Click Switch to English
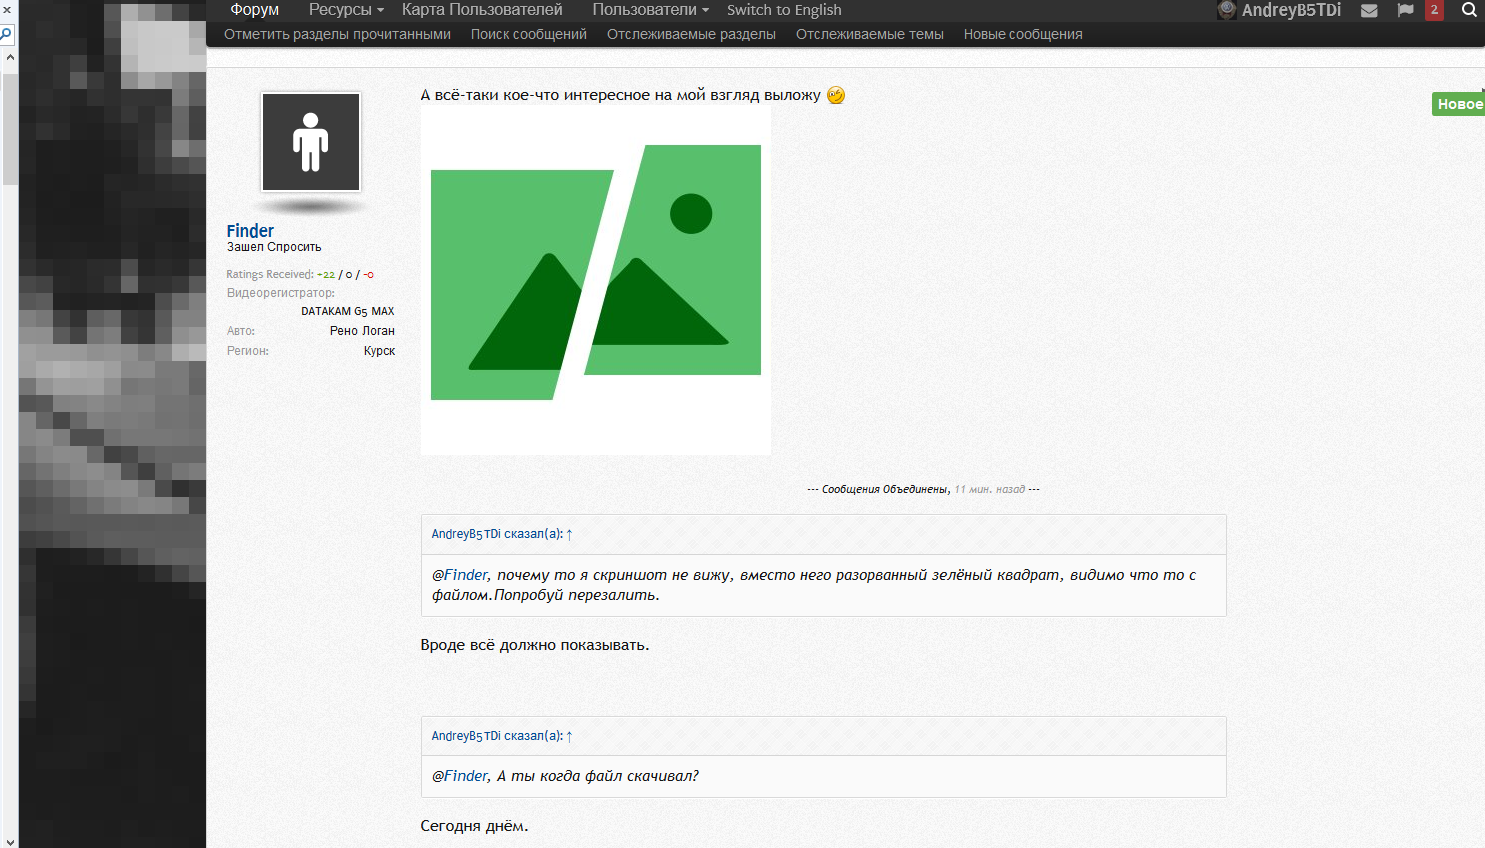Viewport: 1485px width, 848px height. pyautogui.click(x=784, y=10)
